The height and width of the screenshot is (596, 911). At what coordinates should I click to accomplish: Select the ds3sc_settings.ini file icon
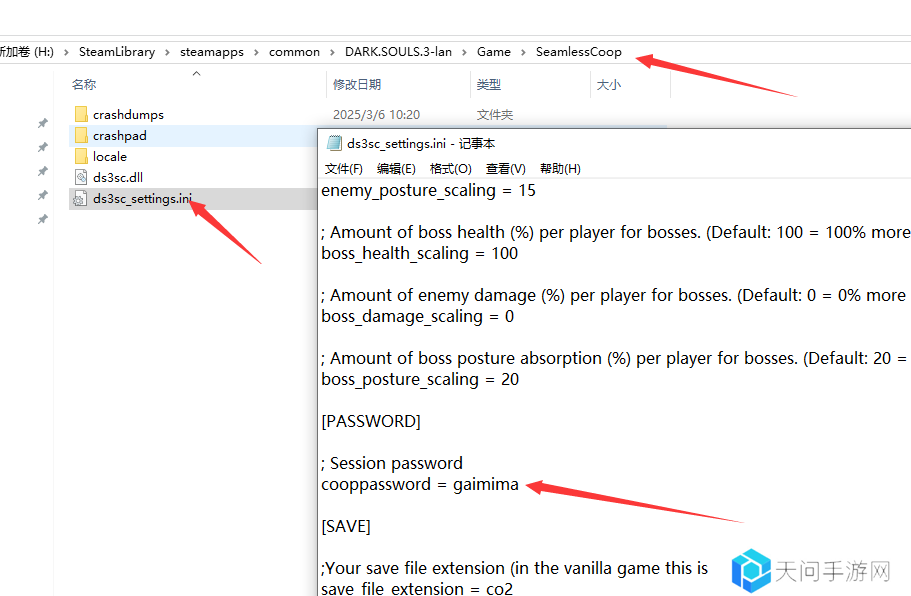coord(80,199)
